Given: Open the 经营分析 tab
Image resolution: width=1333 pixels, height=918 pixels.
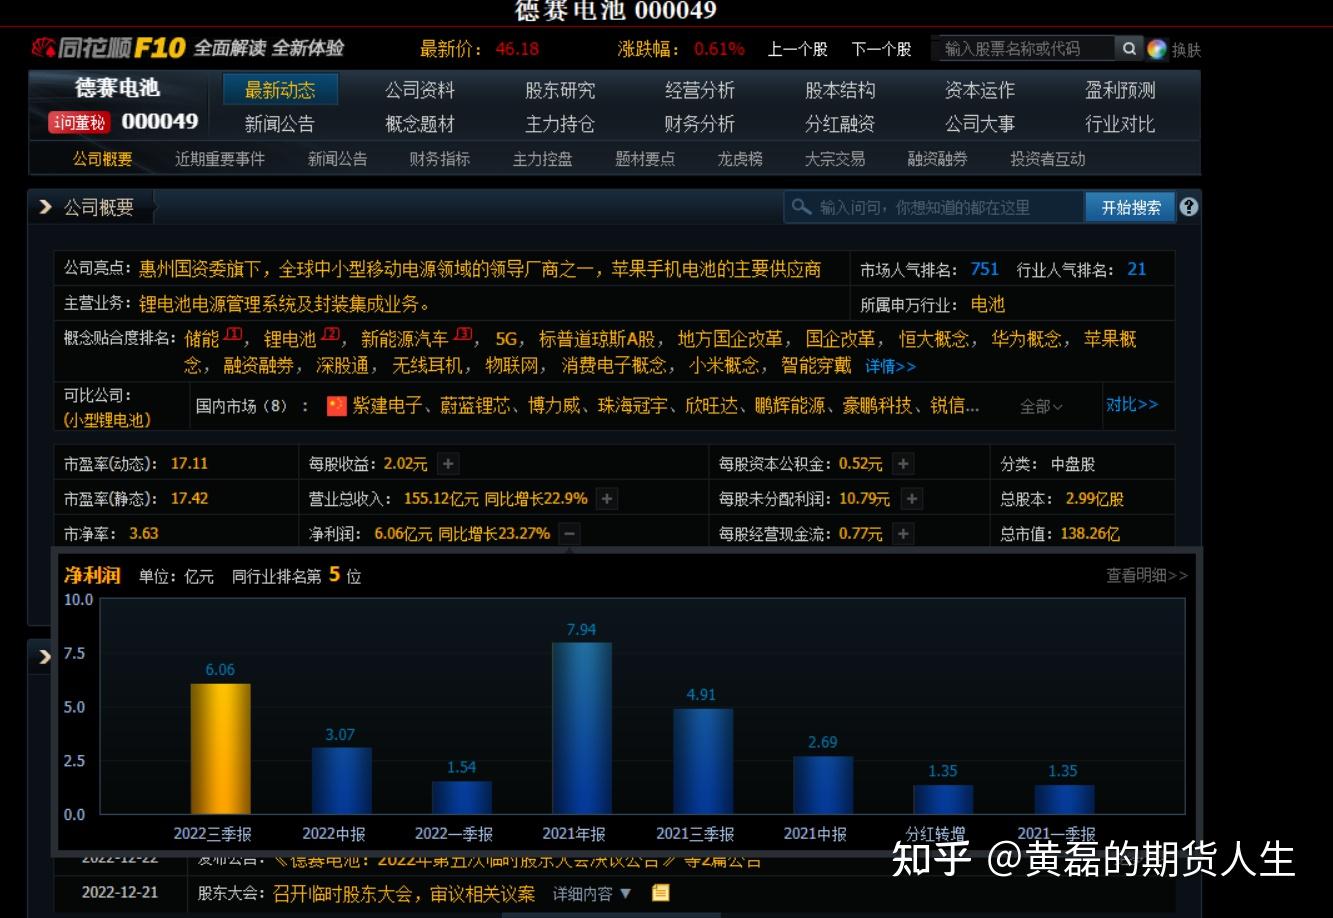Looking at the screenshot, I should [700, 90].
